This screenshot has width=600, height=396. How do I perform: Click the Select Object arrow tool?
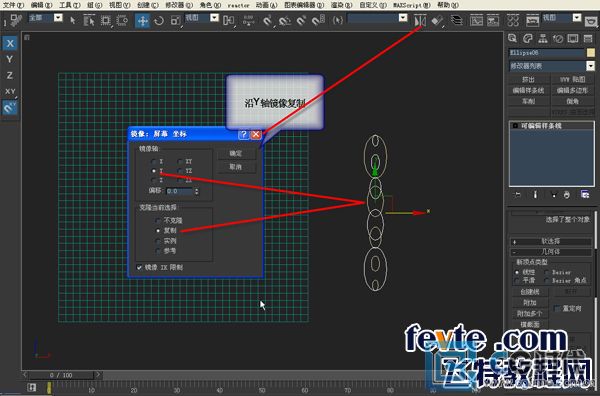(x=73, y=20)
